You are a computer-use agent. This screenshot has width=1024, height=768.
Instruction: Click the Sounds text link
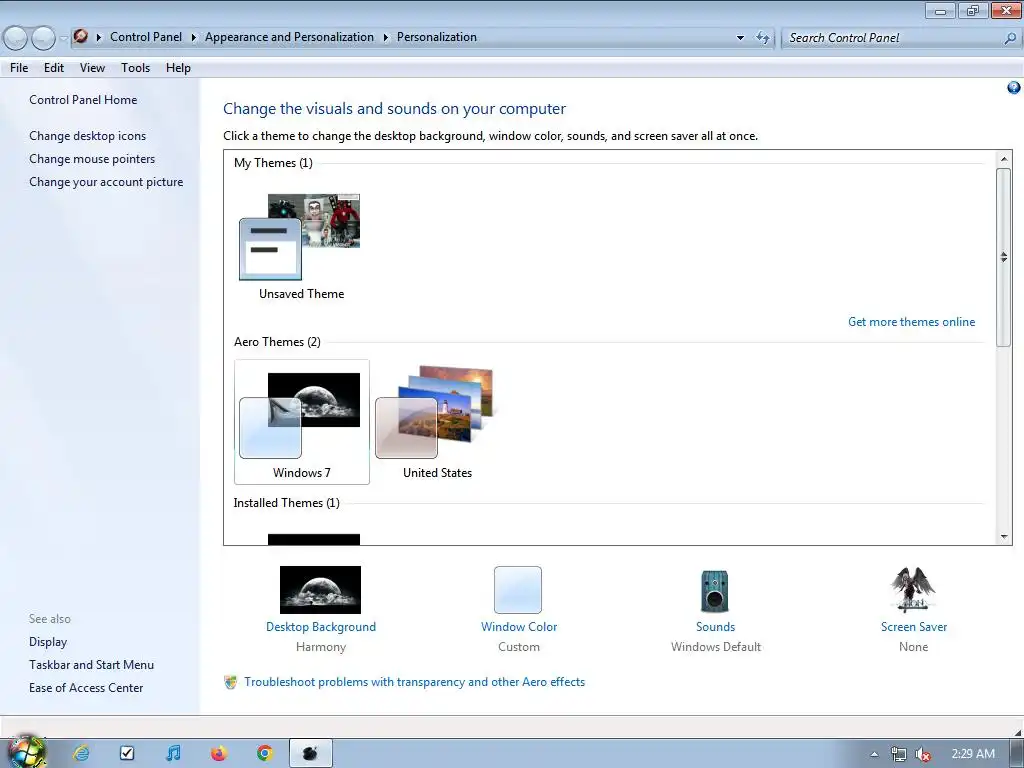pyautogui.click(x=715, y=627)
